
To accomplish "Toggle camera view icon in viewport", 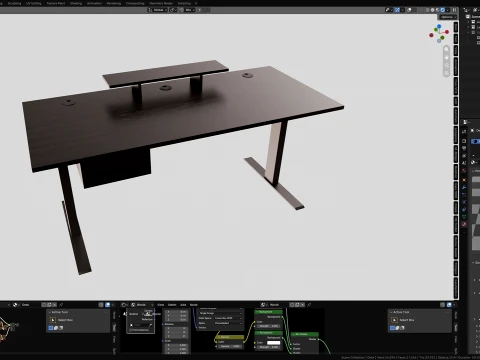I will point(446,66).
